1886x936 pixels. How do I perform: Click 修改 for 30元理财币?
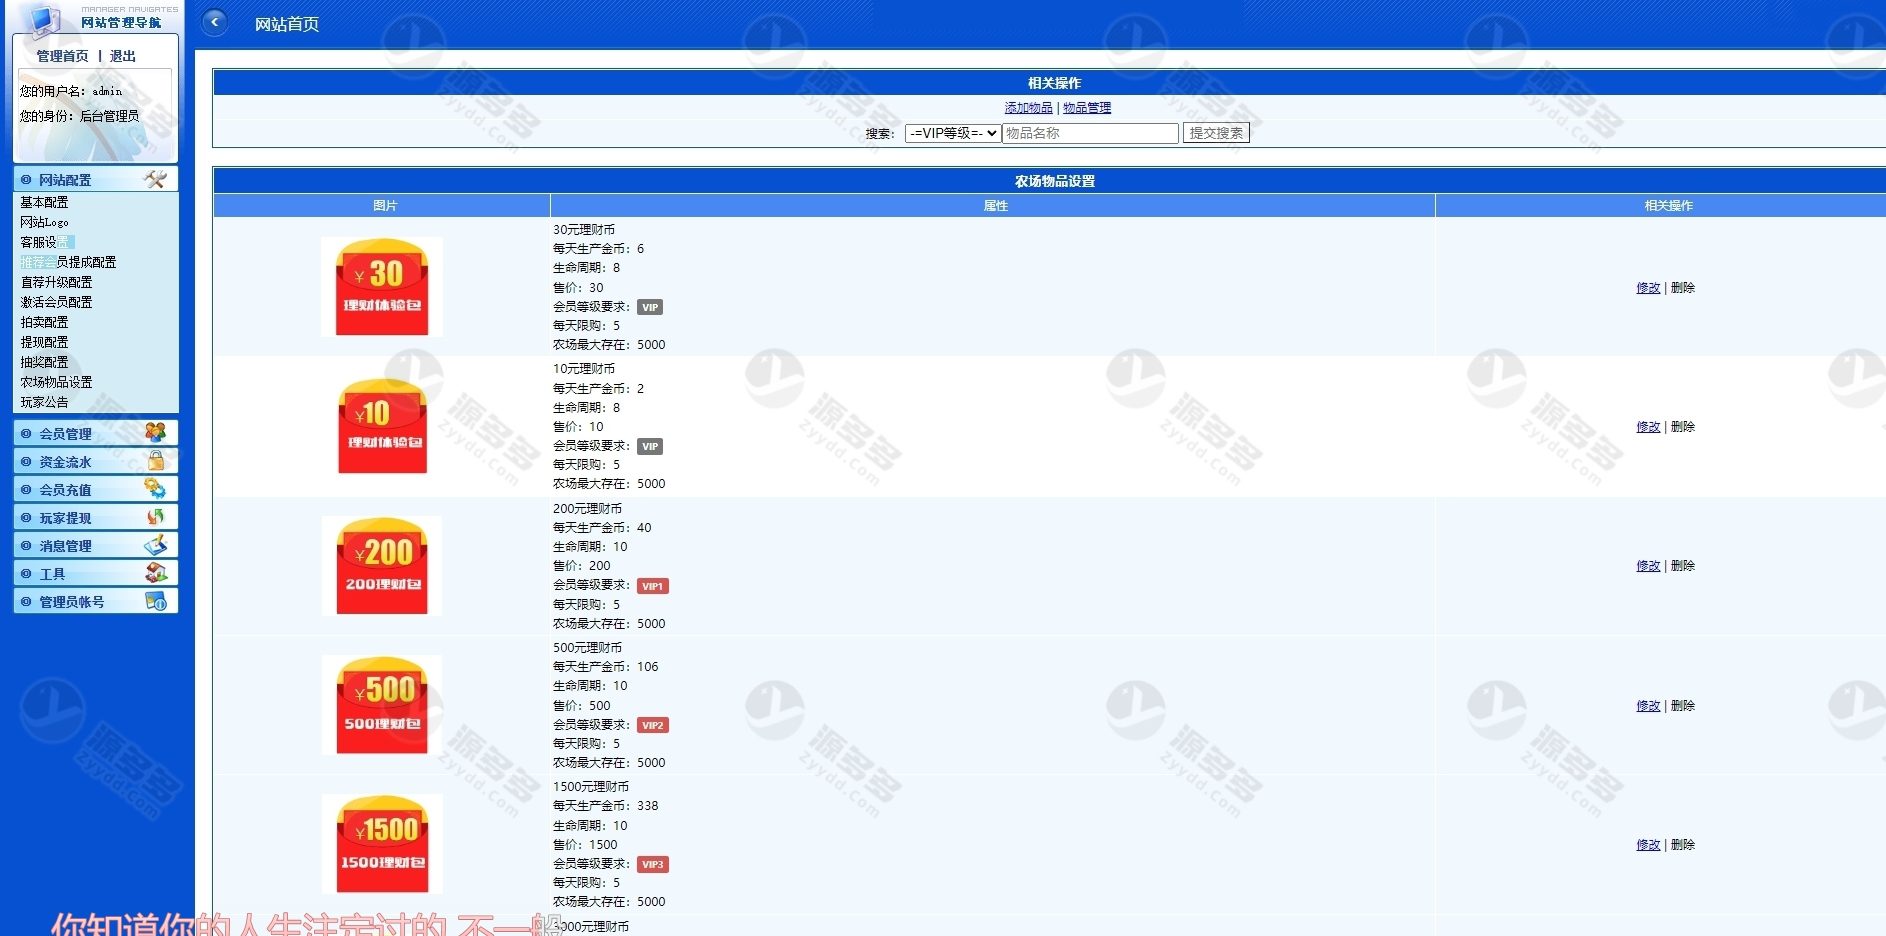point(1648,288)
